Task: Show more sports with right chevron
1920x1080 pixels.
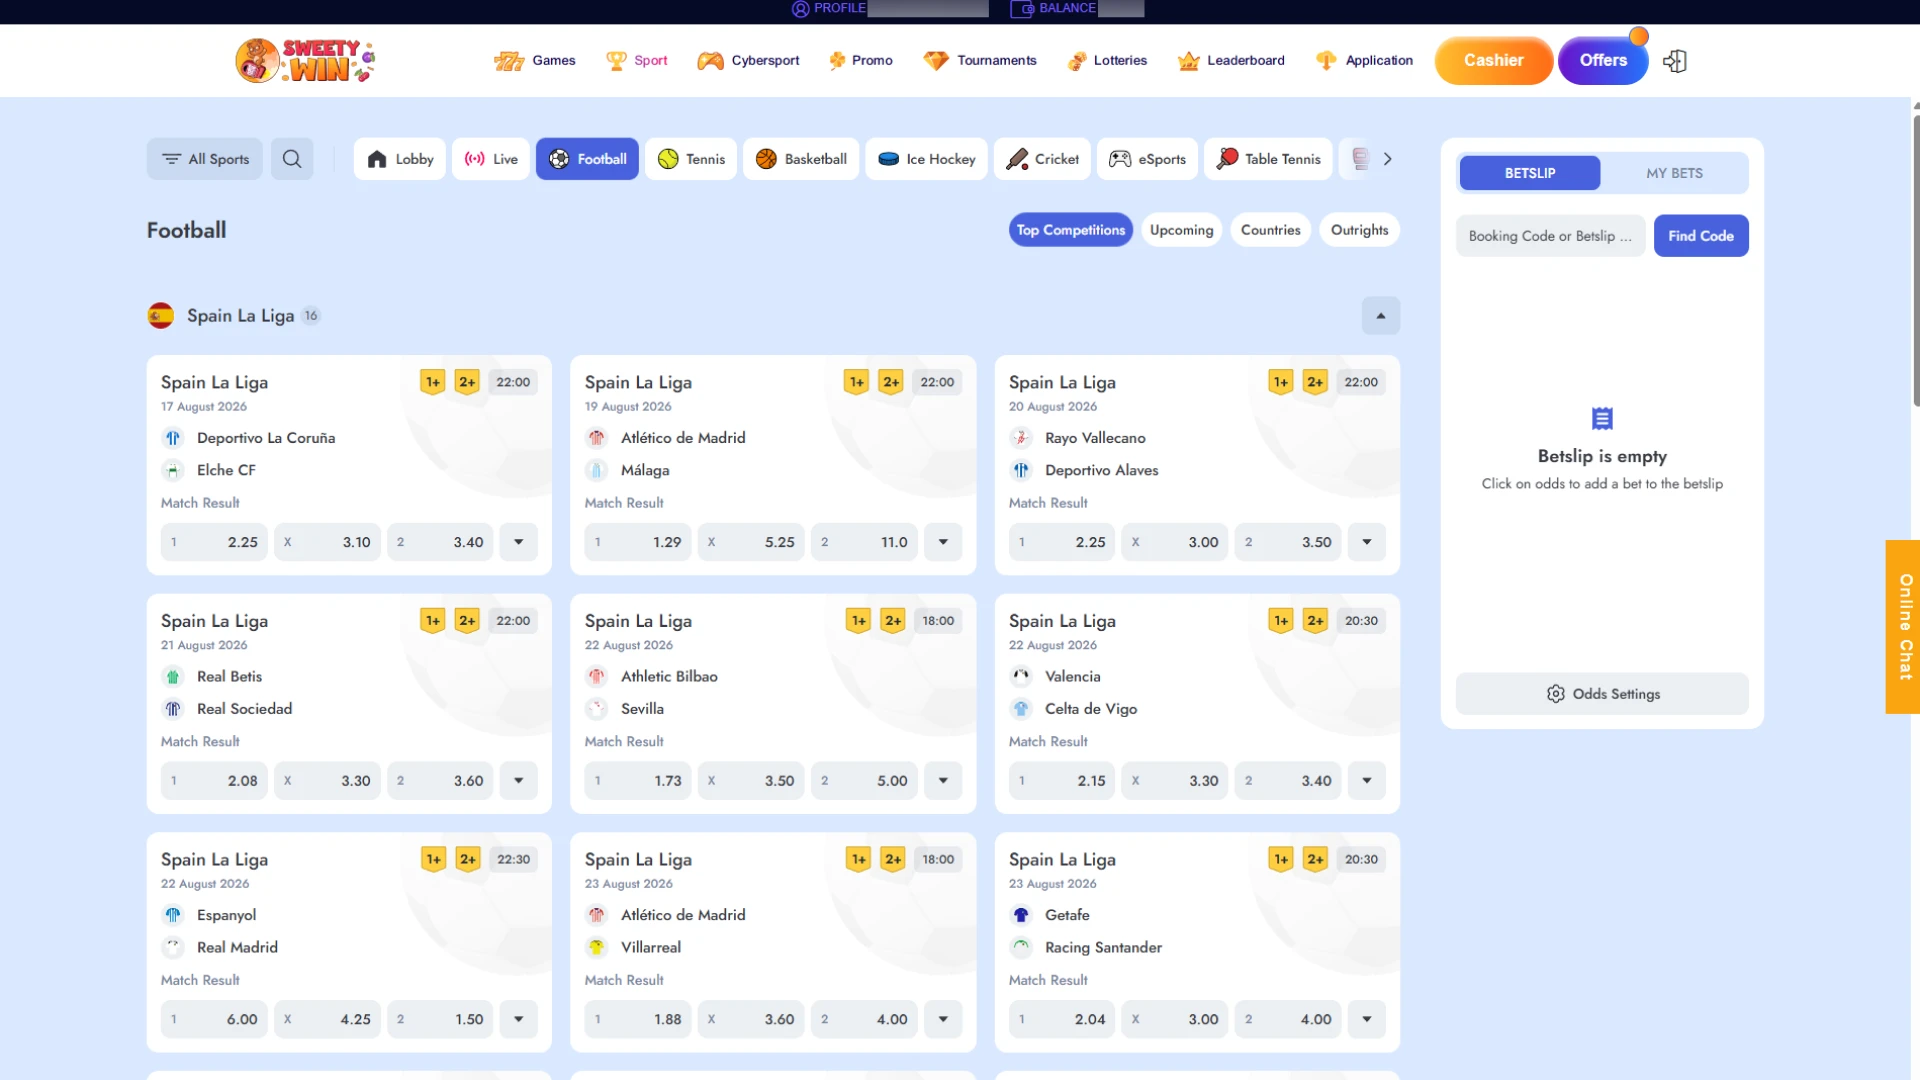Action: [1387, 159]
